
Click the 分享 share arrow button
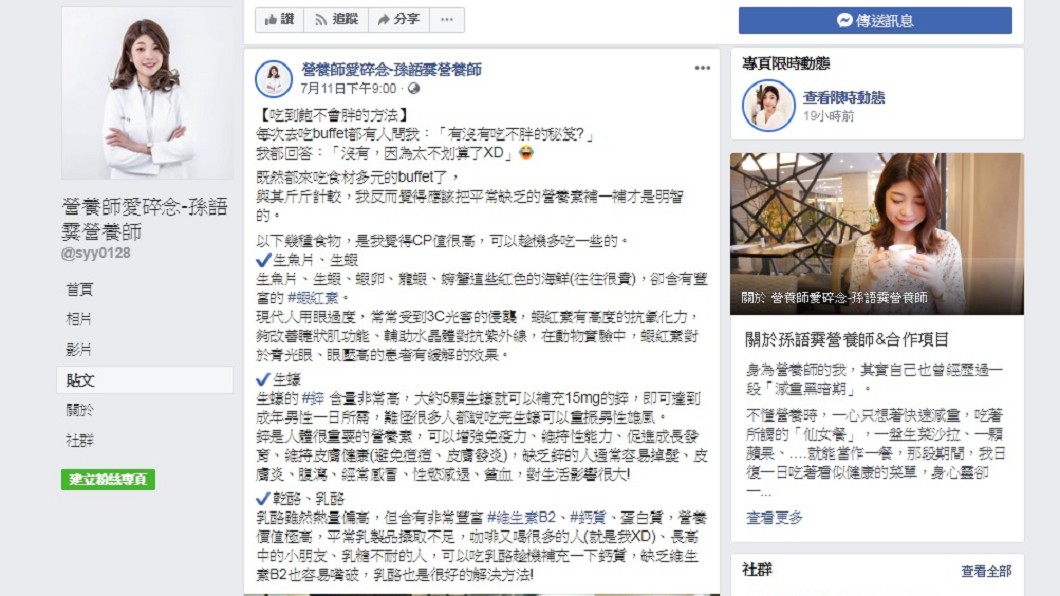pyautogui.click(x=399, y=20)
